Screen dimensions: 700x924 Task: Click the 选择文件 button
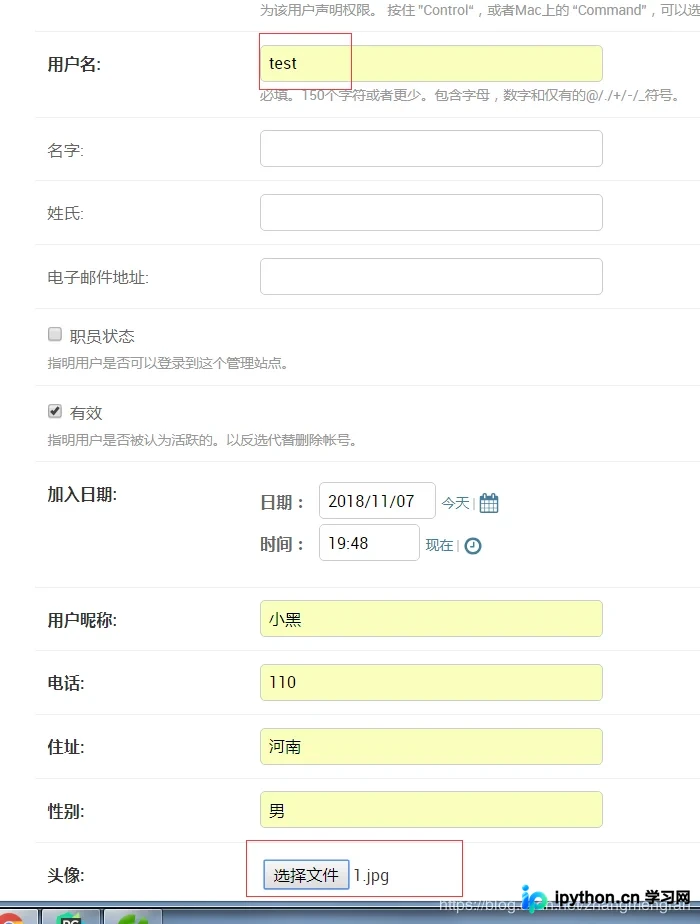306,874
